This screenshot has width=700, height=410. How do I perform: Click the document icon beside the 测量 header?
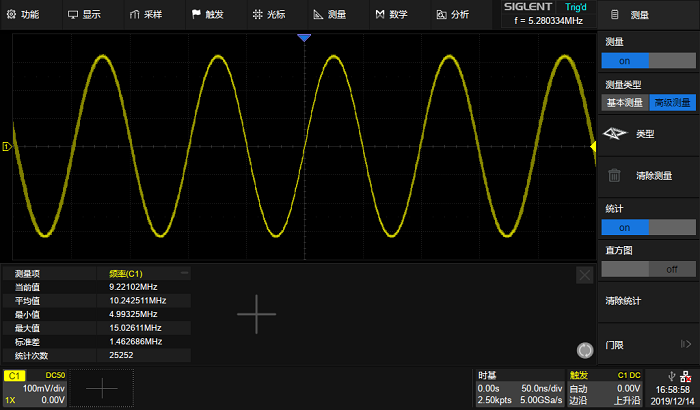[615, 15]
